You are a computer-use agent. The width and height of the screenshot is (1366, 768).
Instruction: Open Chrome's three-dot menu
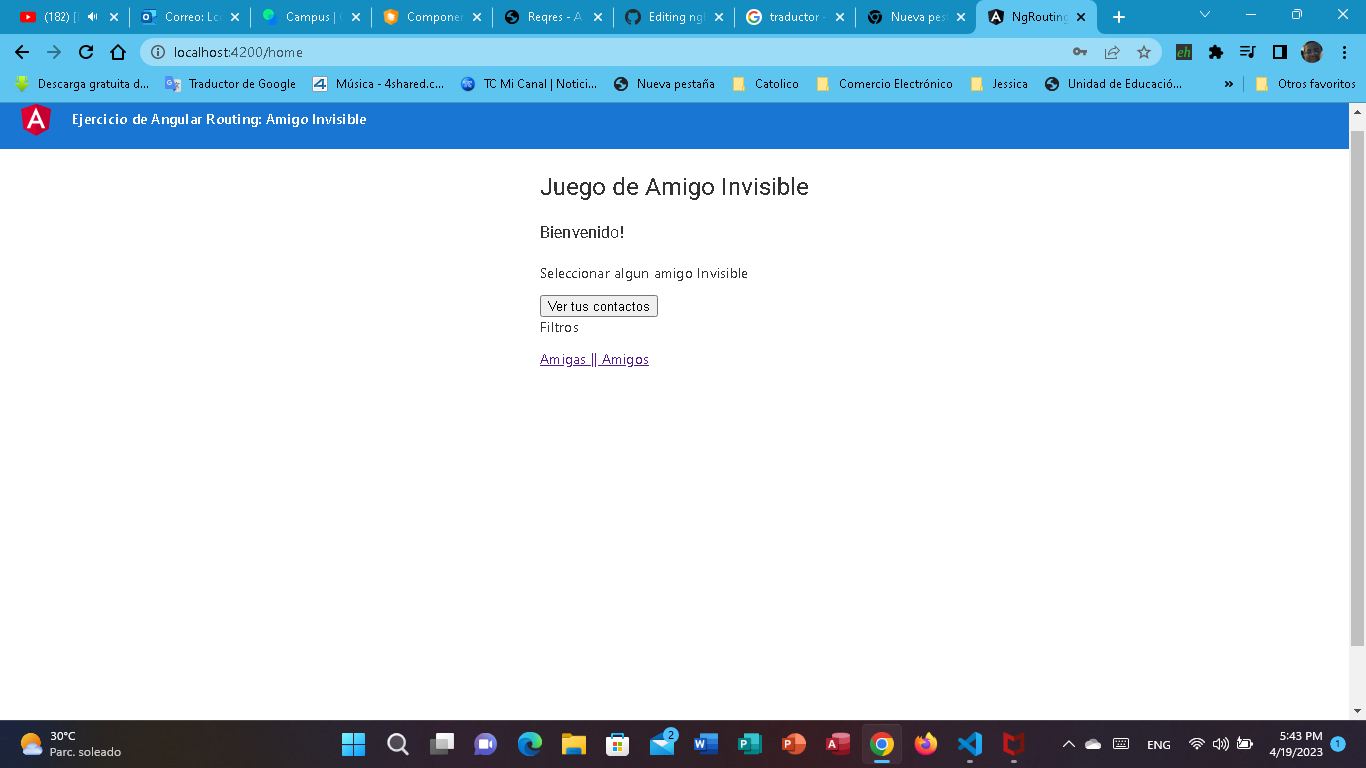pos(1345,52)
